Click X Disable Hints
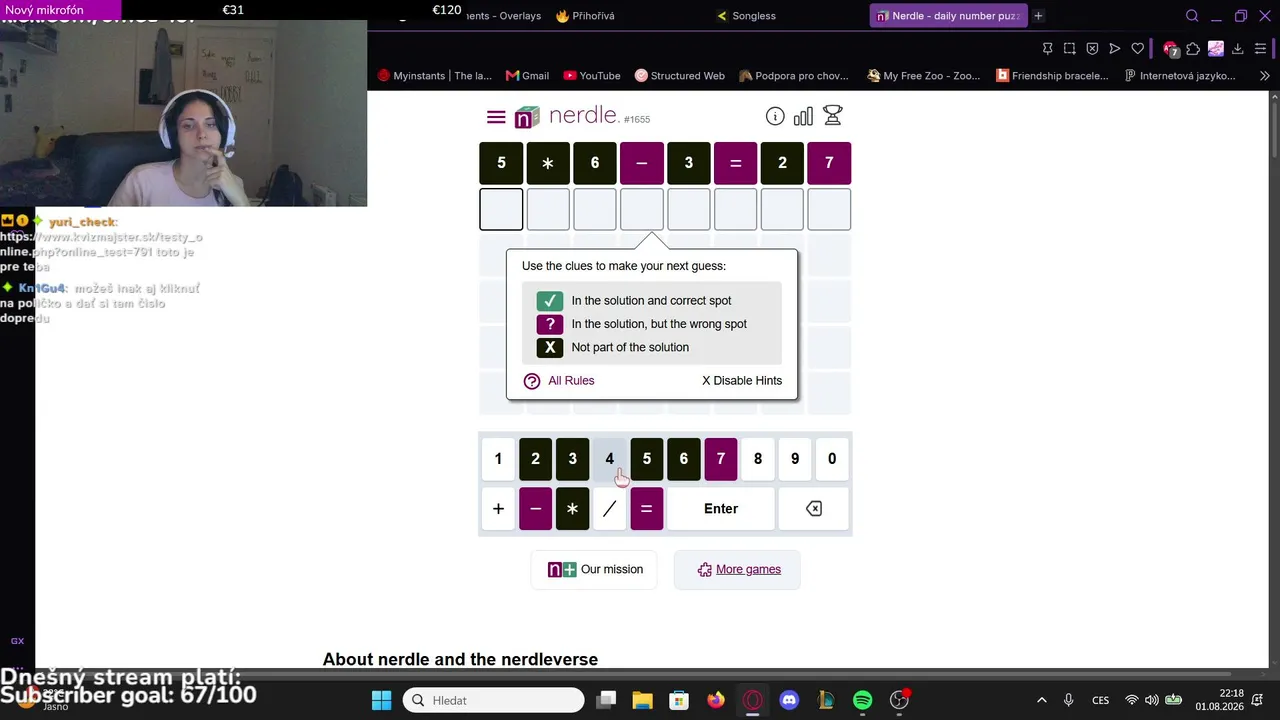 pyautogui.click(x=742, y=381)
